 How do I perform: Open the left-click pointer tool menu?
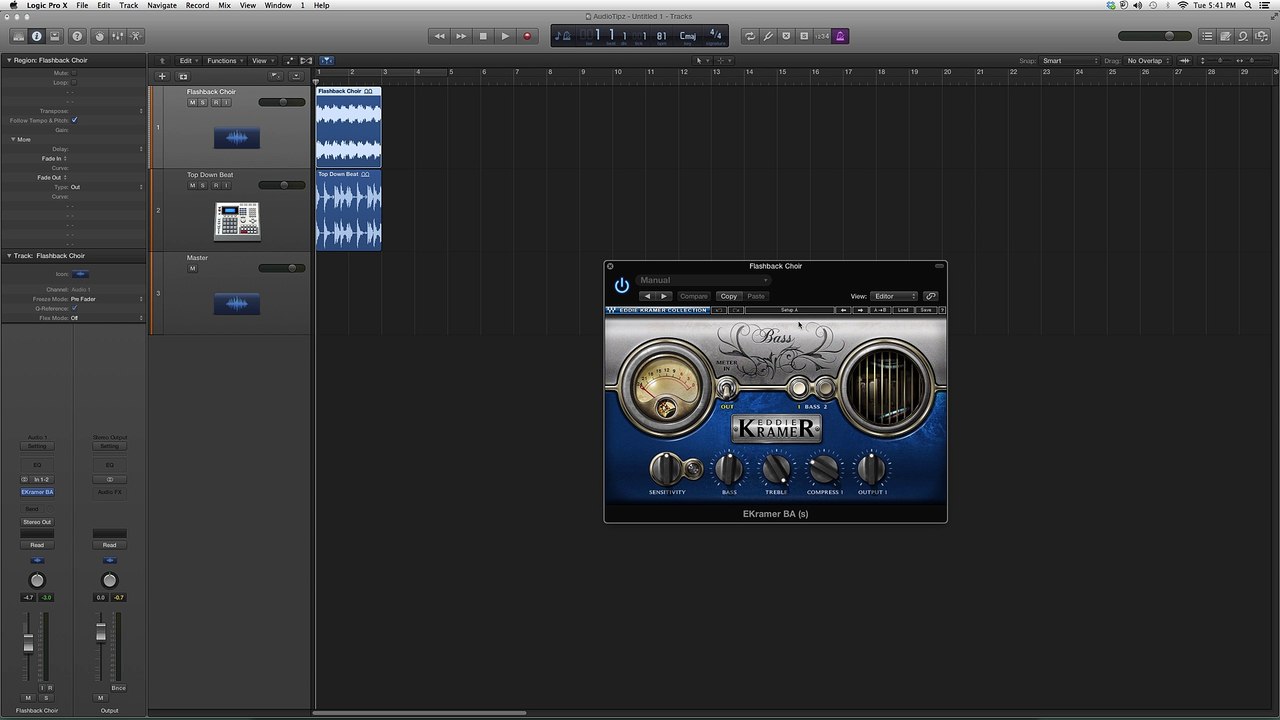coord(700,61)
